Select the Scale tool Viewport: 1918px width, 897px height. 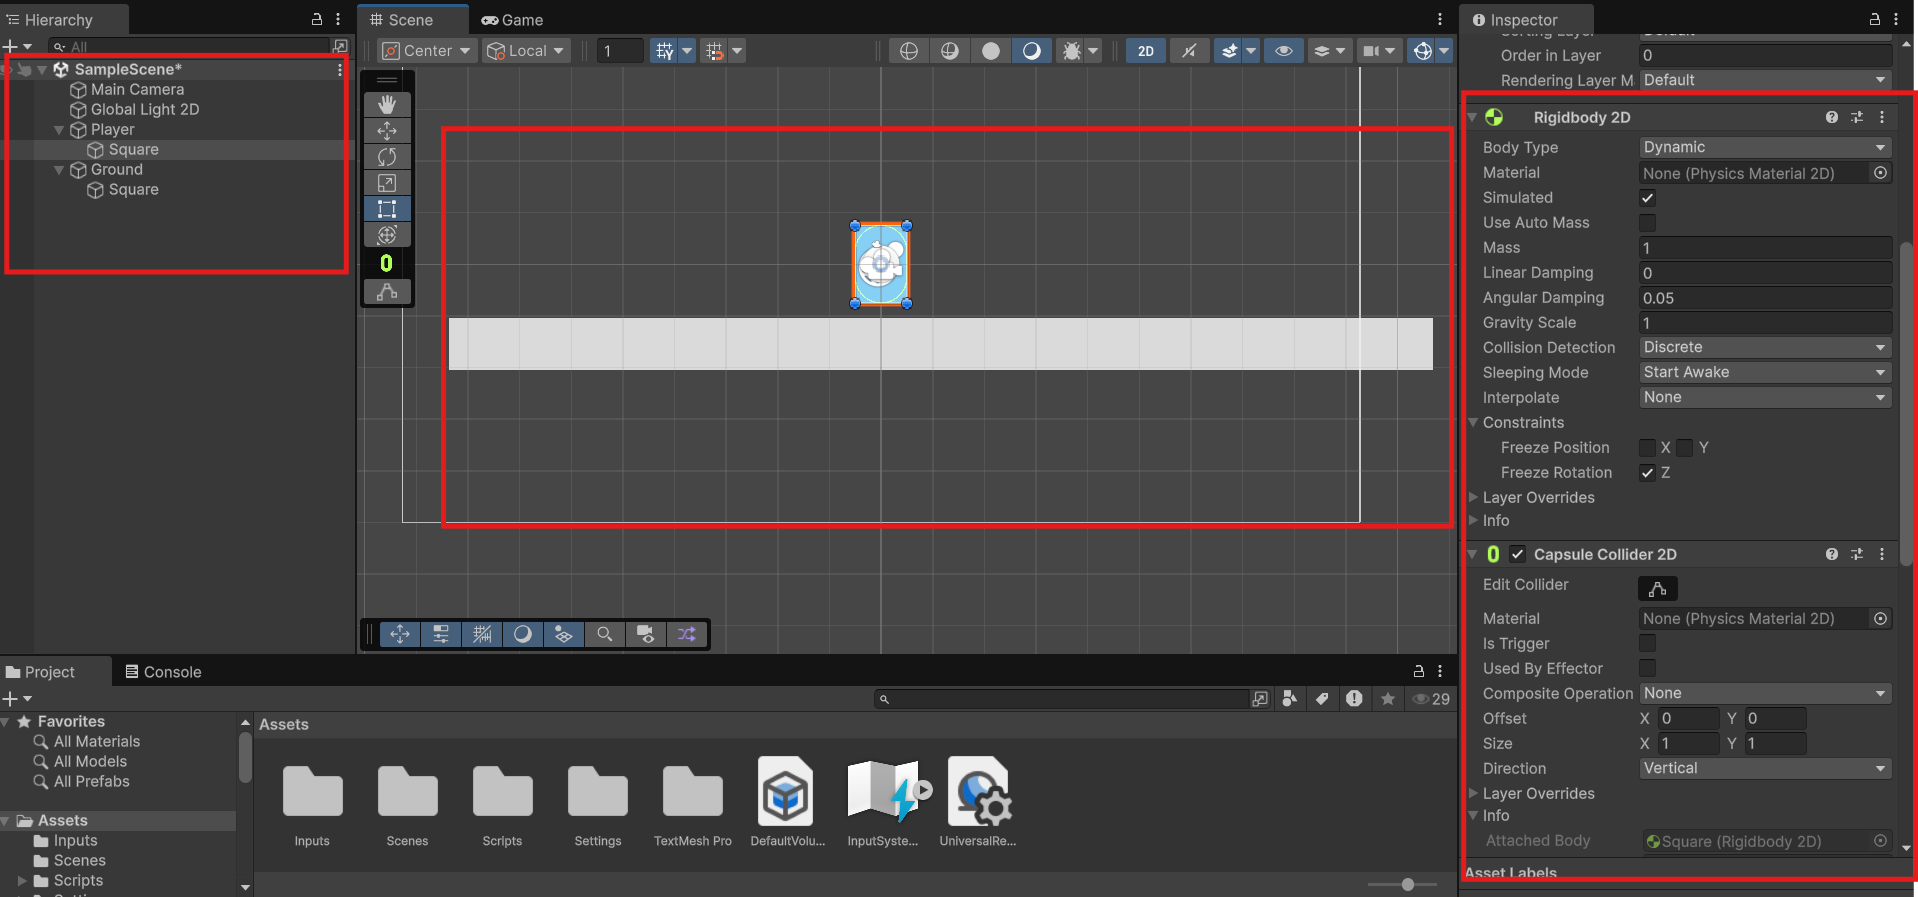pyautogui.click(x=387, y=183)
